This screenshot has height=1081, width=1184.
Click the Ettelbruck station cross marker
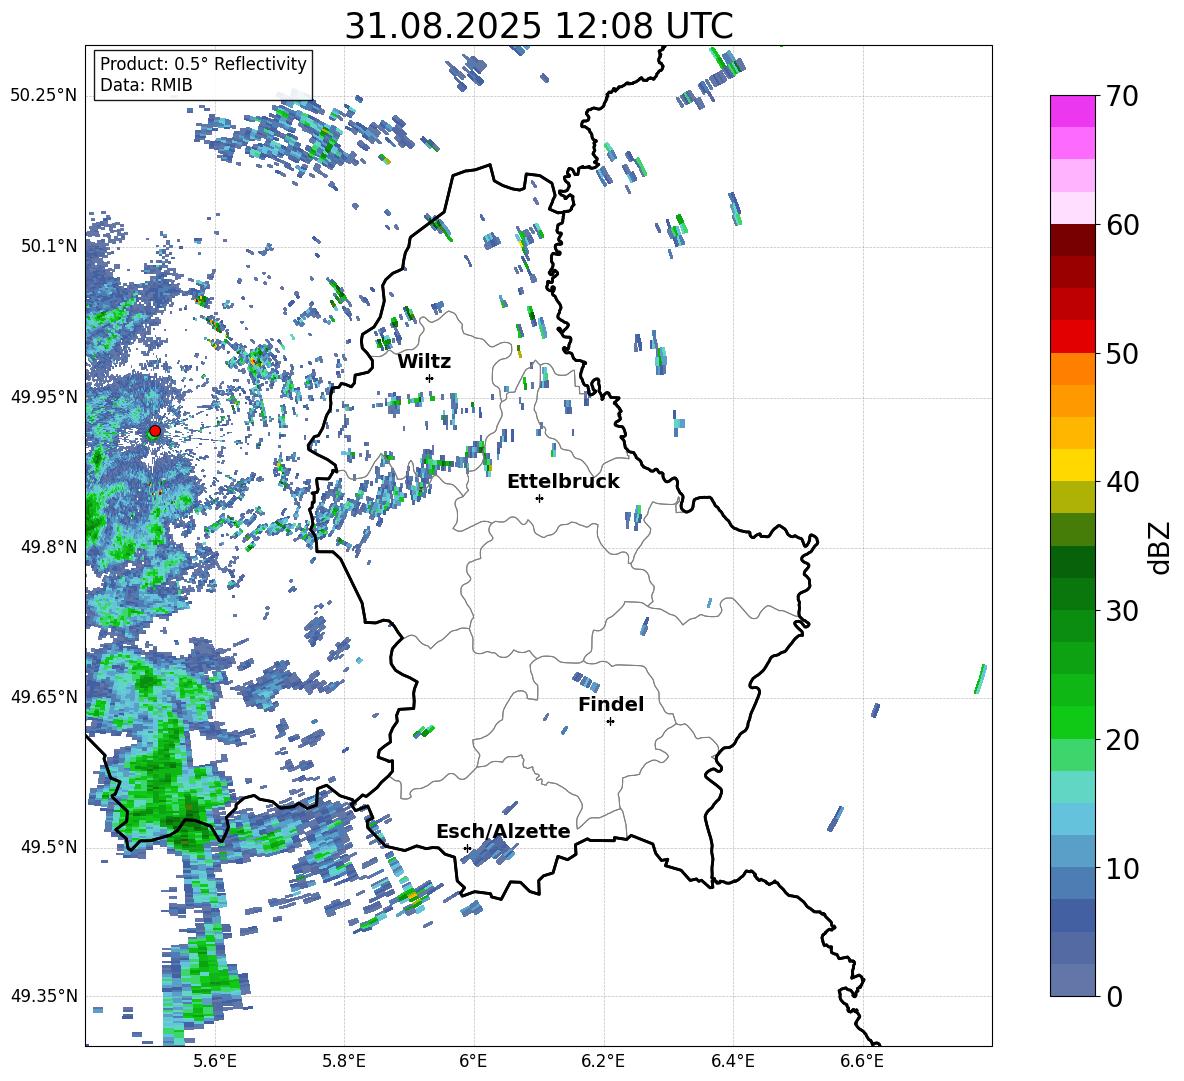(x=539, y=498)
